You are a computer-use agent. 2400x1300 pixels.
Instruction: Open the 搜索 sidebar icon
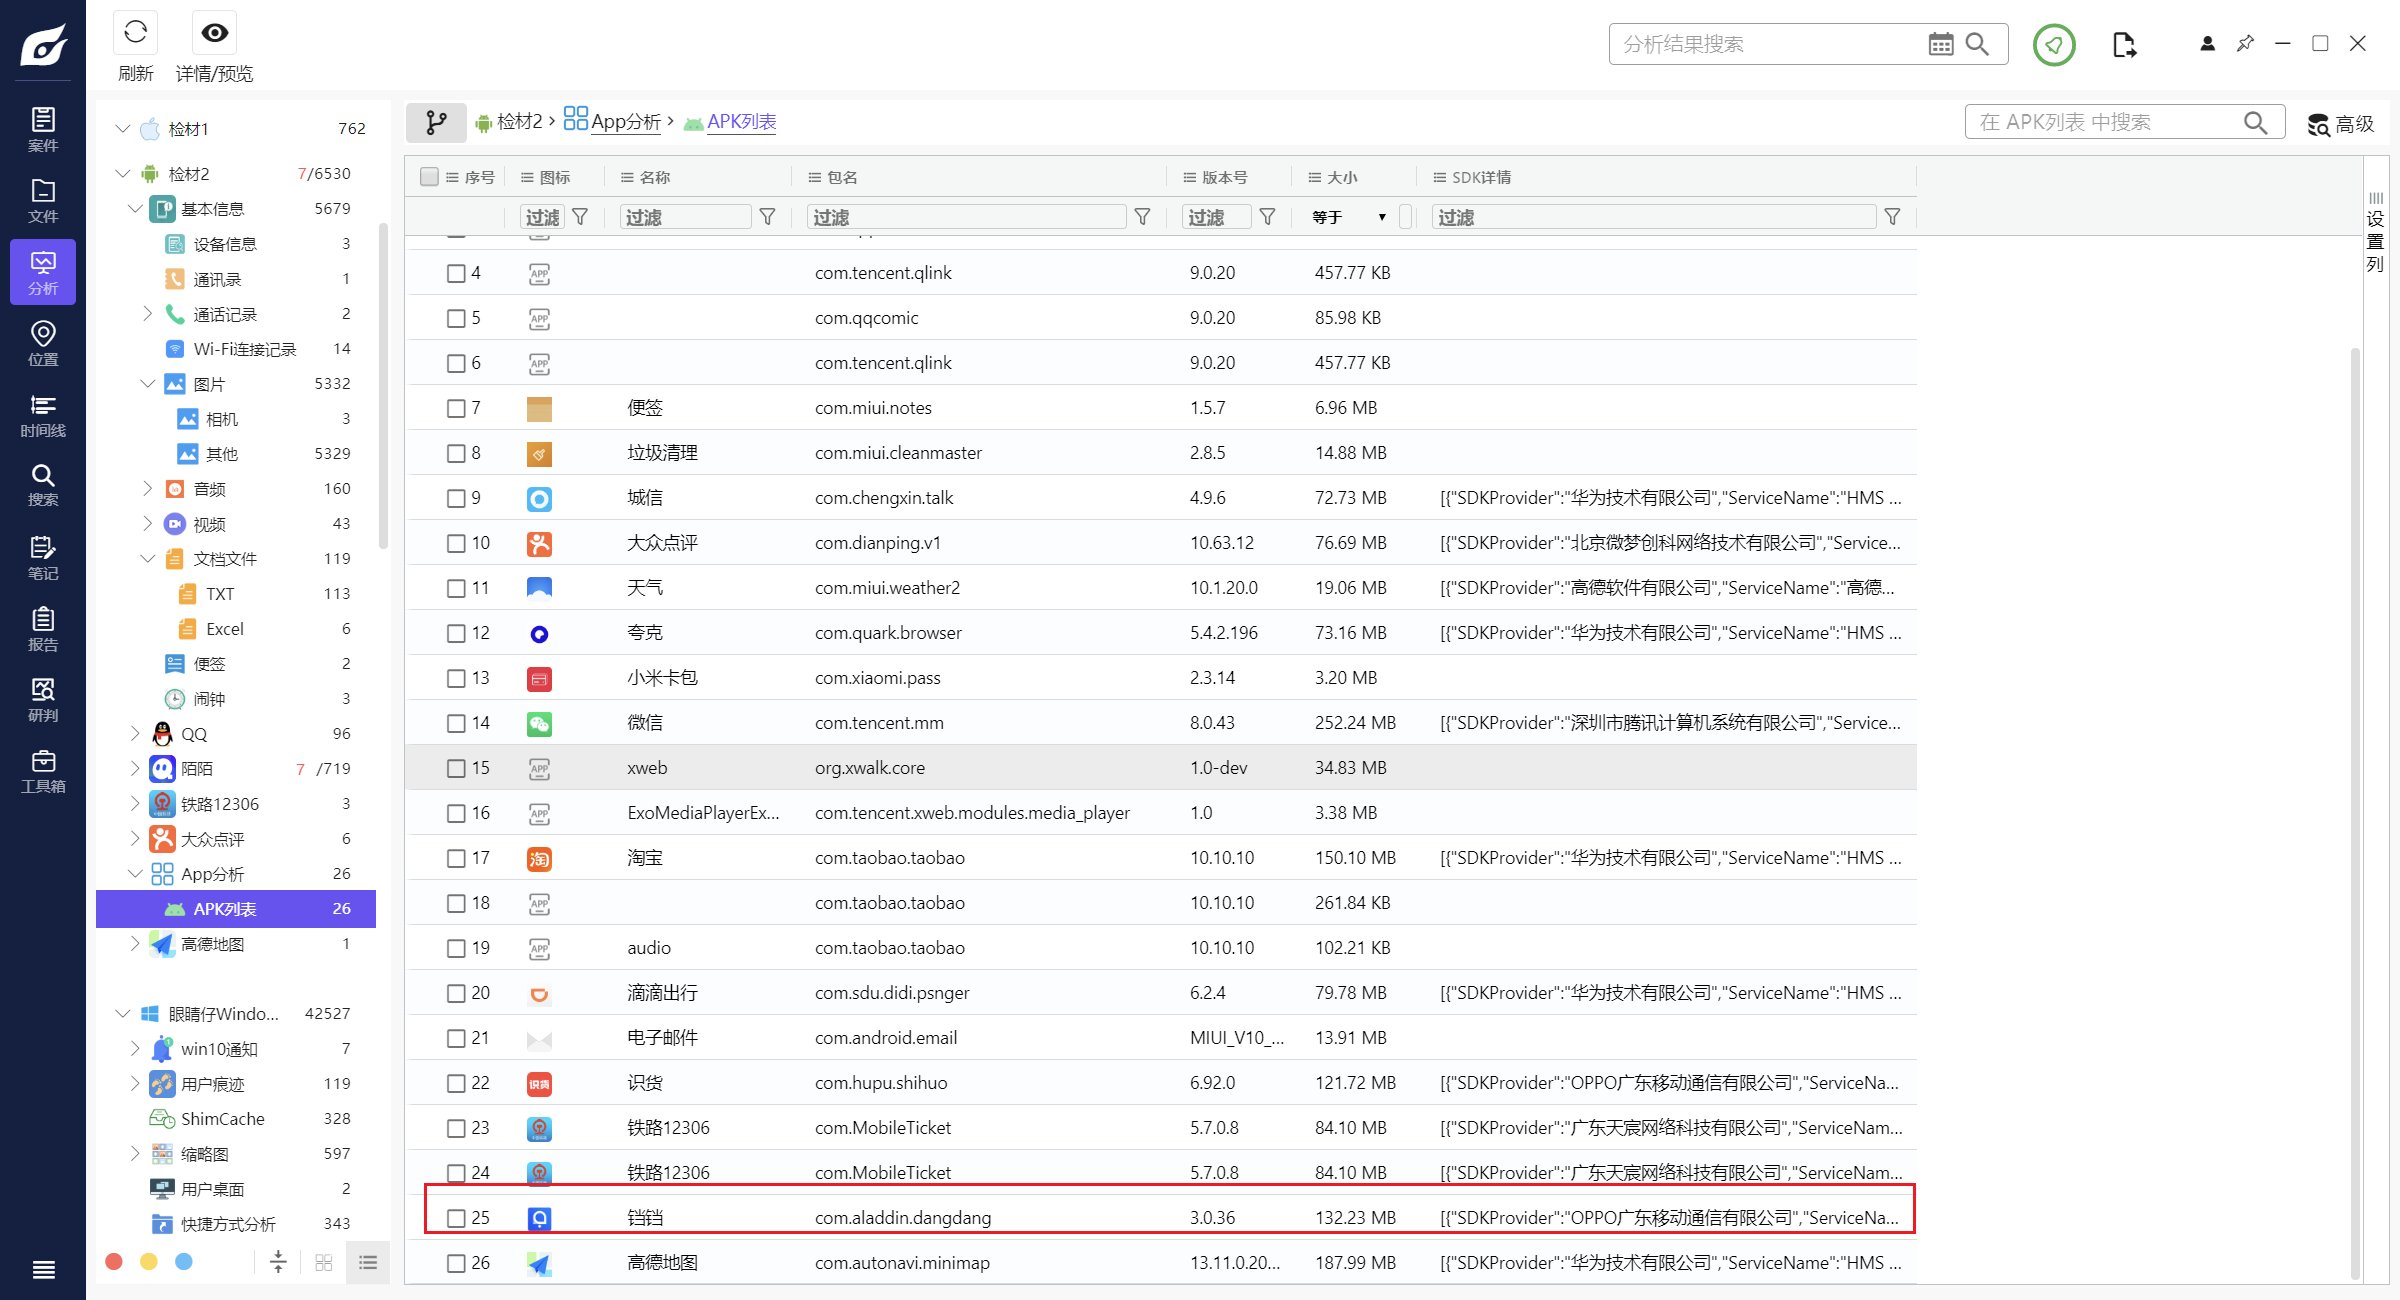click(x=43, y=485)
